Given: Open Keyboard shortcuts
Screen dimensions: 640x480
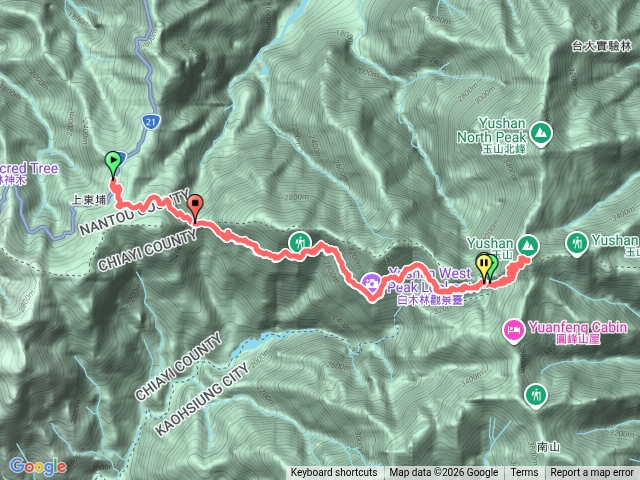Looking at the screenshot, I should pos(334,473).
